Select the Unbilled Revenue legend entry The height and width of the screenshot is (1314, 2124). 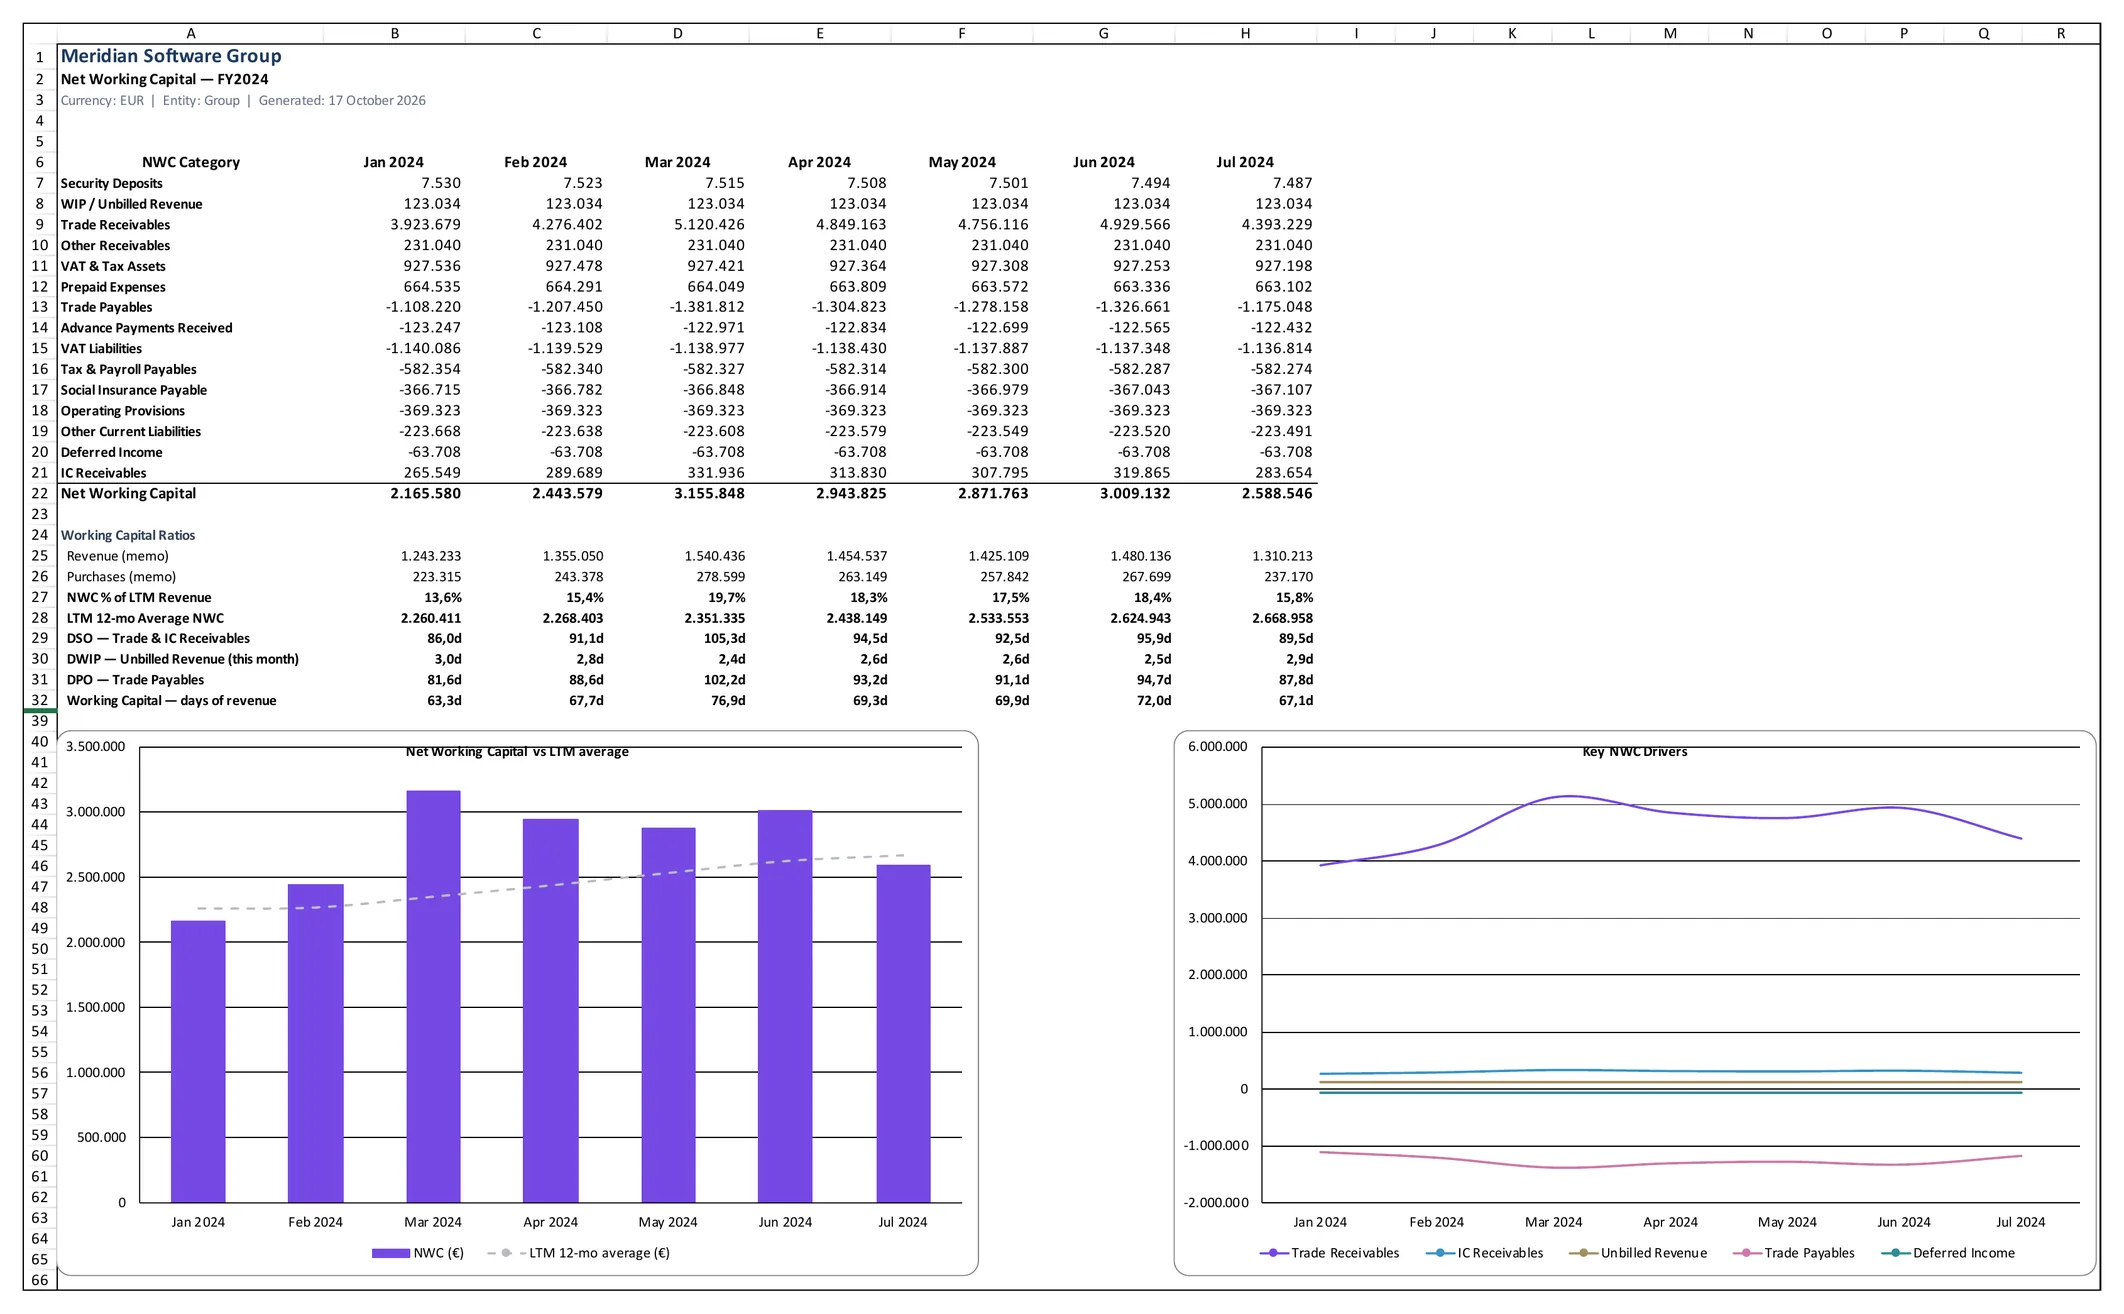[x=1638, y=1253]
